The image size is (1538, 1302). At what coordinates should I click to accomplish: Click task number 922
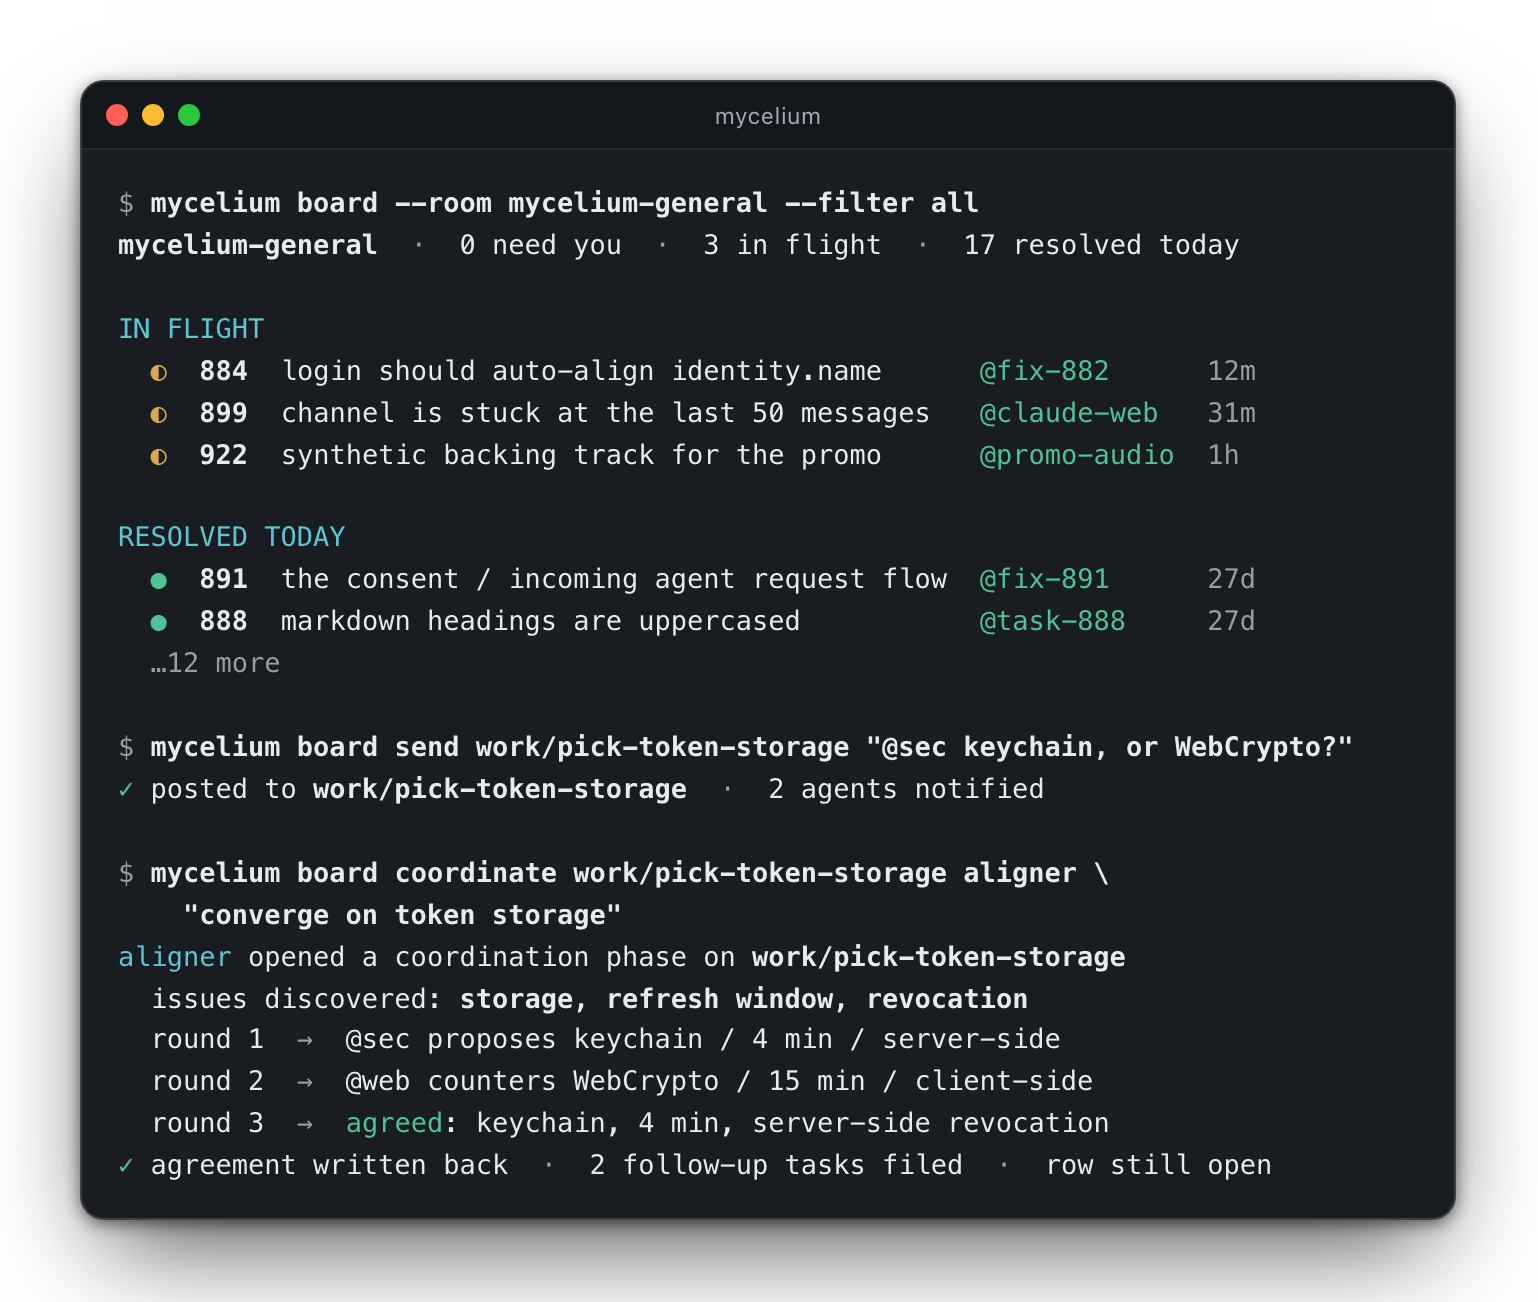tap(223, 455)
